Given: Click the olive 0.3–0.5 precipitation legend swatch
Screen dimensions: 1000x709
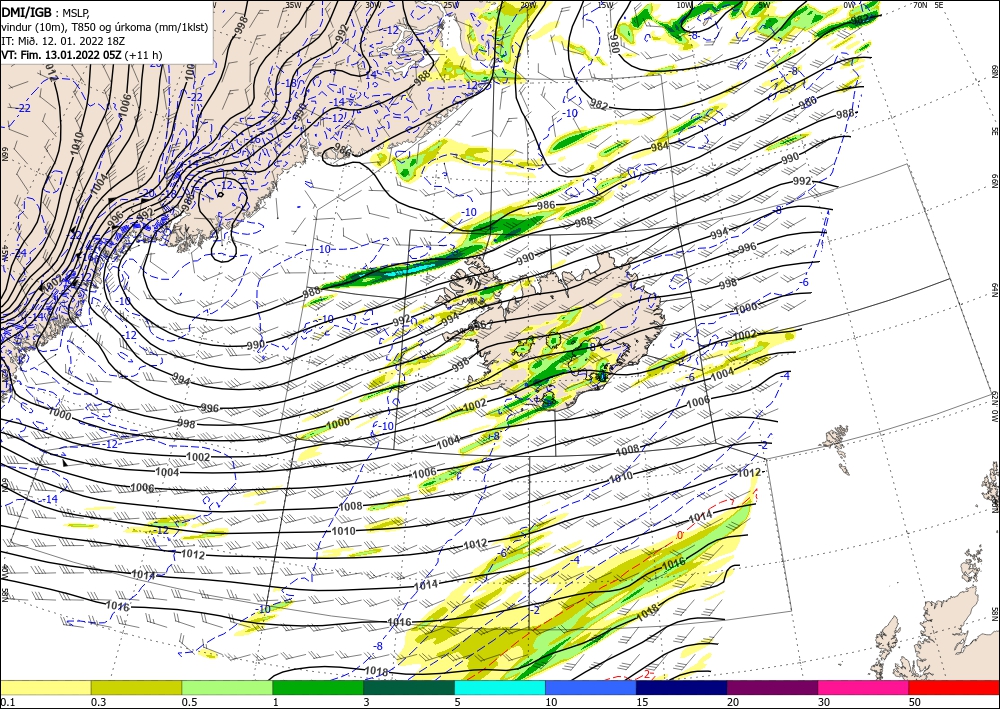Looking at the screenshot, I should (136, 687).
